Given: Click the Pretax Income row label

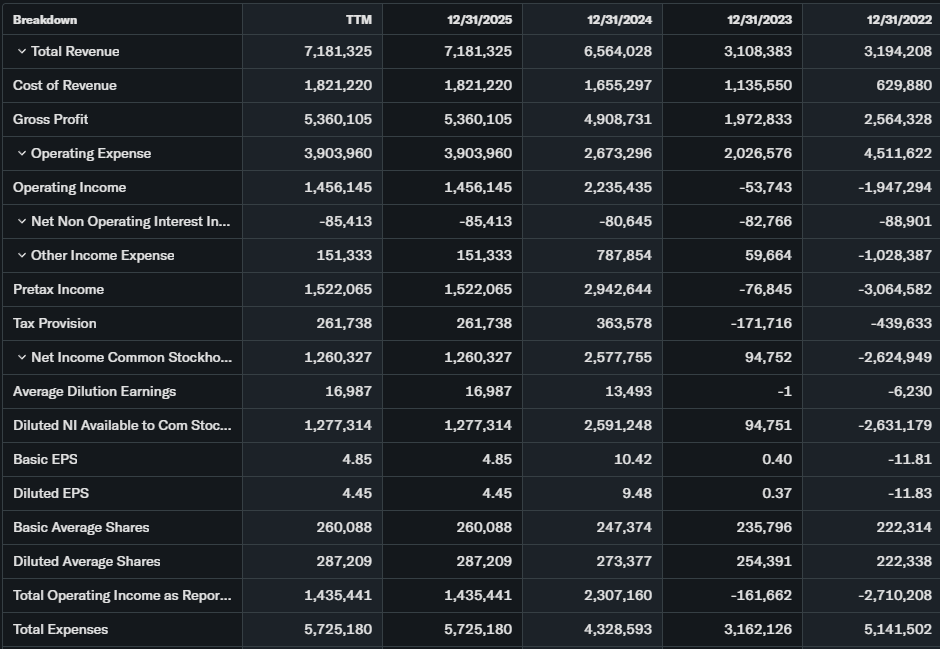Looking at the screenshot, I should (59, 290).
